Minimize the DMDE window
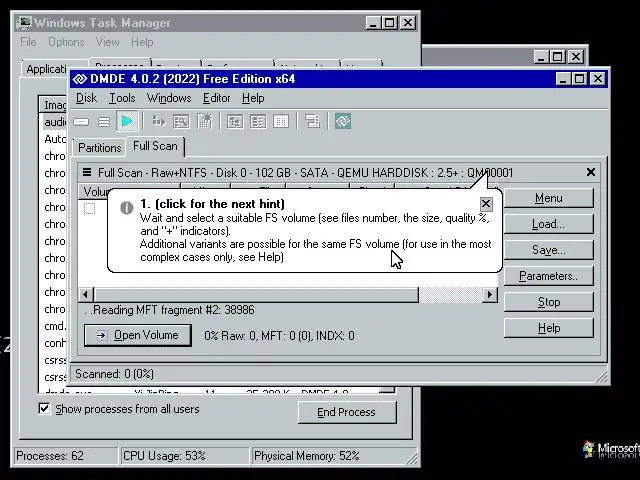This screenshot has height=480, width=640. click(x=563, y=79)
